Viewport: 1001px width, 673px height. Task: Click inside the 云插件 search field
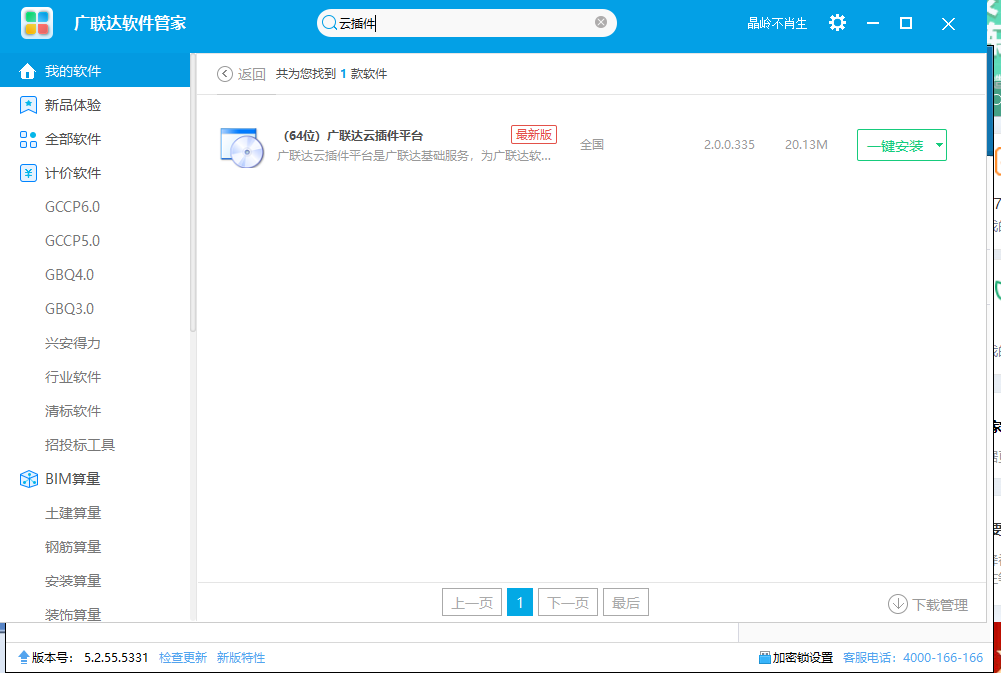coord(466,23)
